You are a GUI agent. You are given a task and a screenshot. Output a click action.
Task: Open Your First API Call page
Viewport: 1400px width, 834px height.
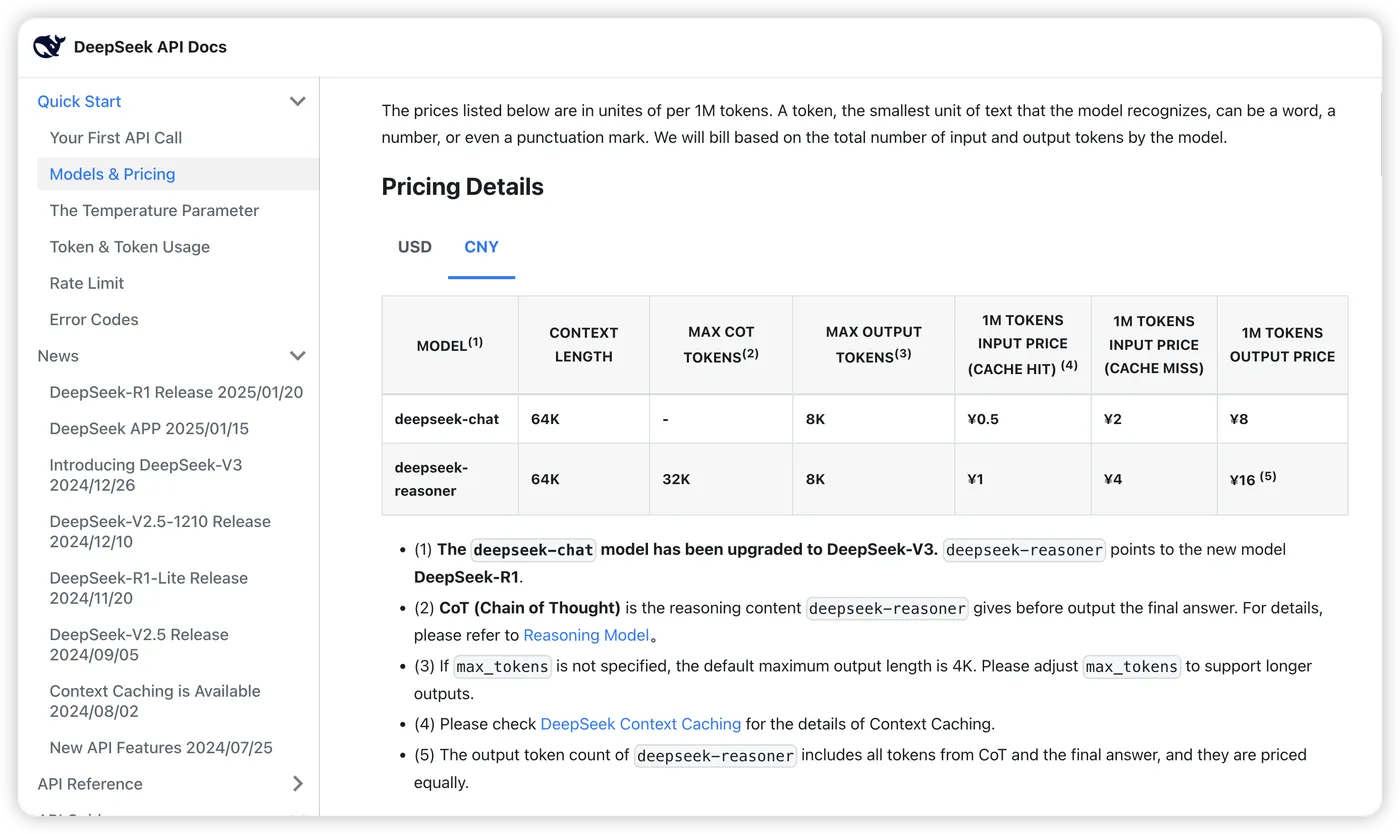pyautogui.click(x=116, y=138)
